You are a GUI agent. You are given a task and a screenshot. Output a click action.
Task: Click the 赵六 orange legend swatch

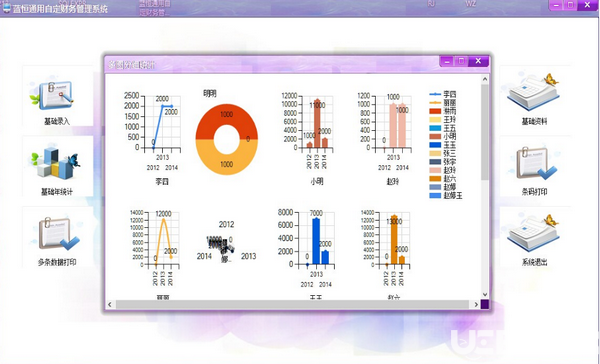click(x=435, y=178)
